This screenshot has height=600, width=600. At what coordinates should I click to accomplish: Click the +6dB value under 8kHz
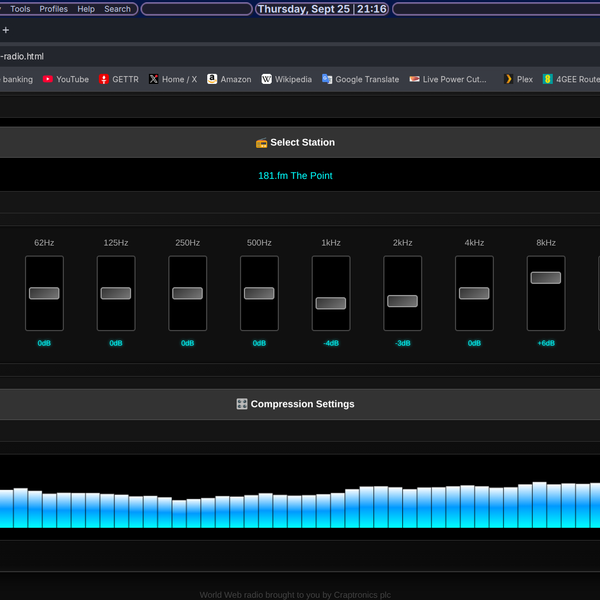[546, 343]
